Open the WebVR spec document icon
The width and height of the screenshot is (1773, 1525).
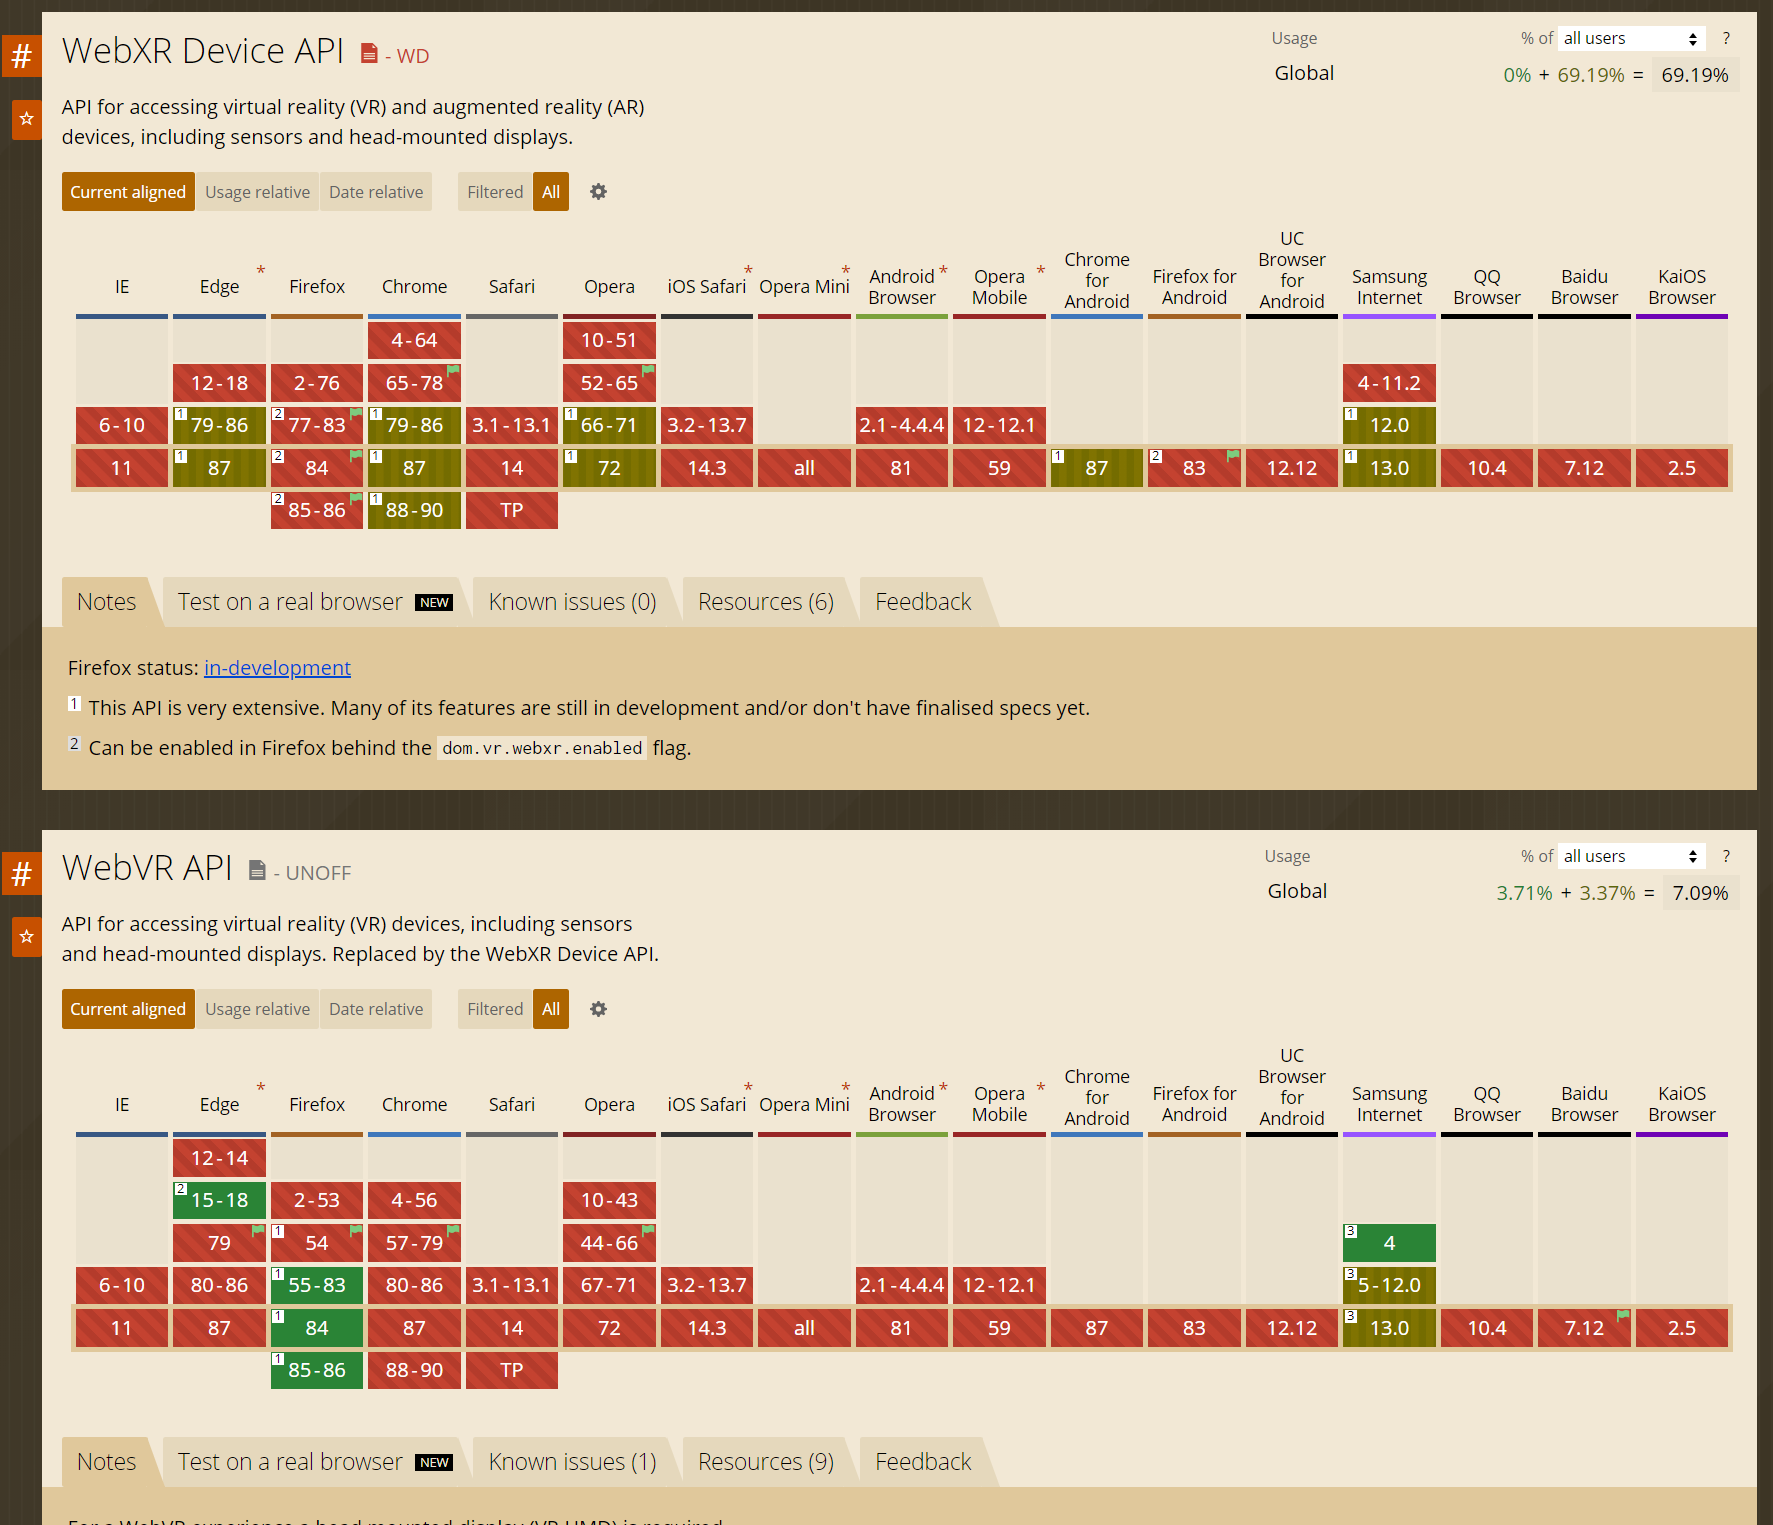257,870
